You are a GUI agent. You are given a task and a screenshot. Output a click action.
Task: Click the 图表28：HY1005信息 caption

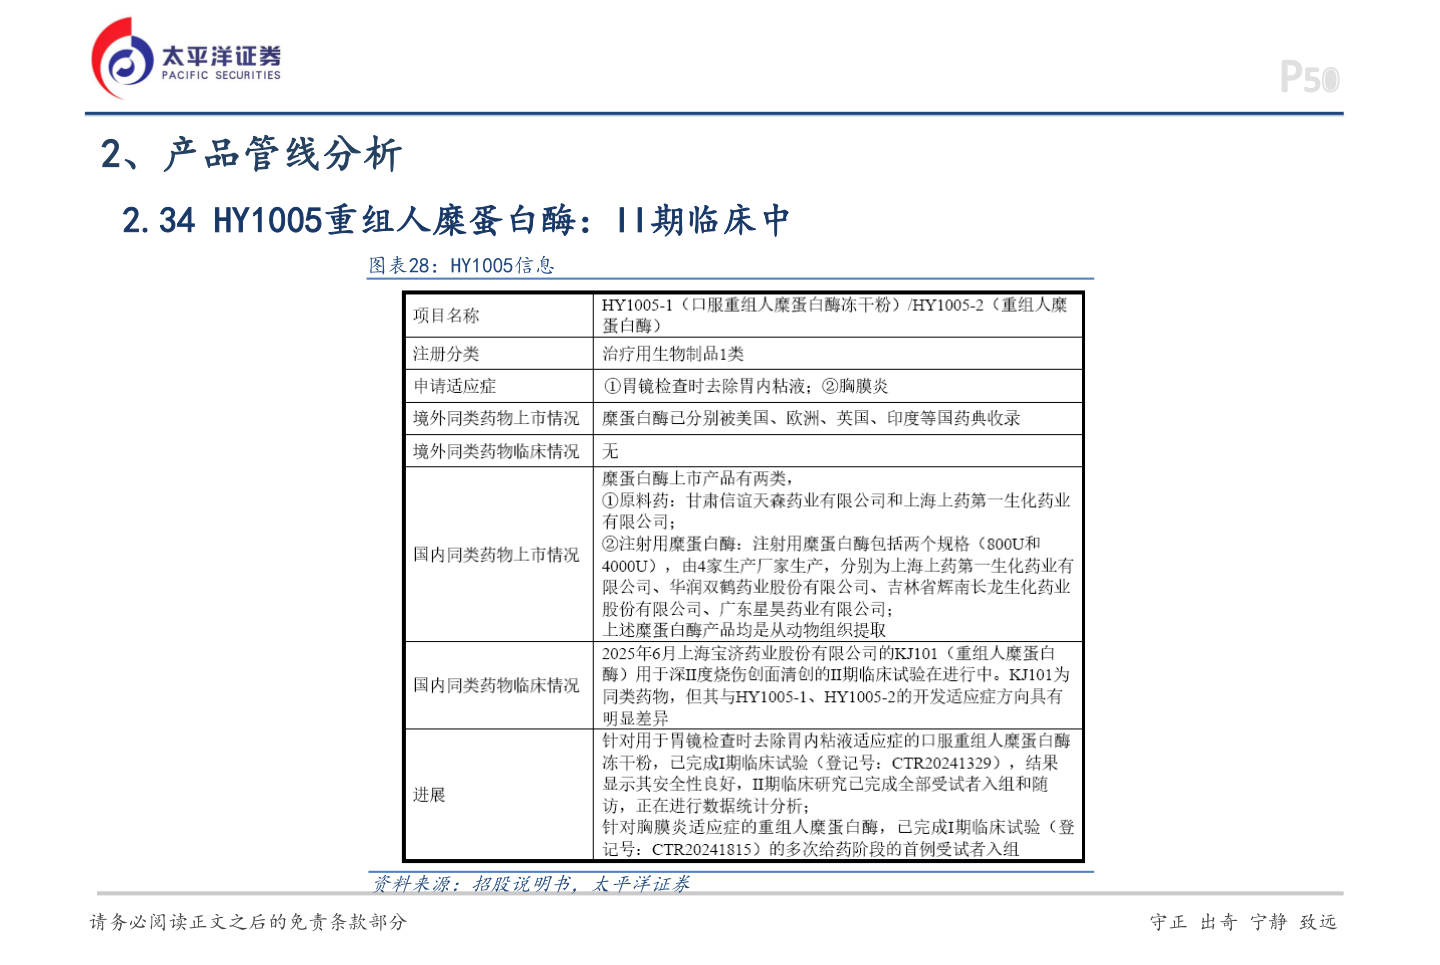tap(462, 266)
